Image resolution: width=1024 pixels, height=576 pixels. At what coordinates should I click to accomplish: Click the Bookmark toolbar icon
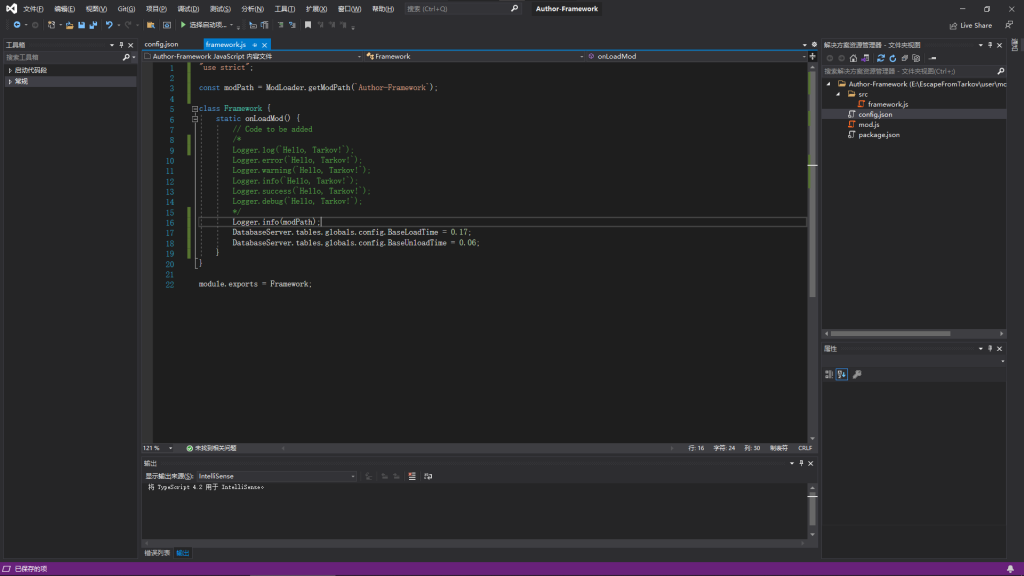[x=308, y=25]
